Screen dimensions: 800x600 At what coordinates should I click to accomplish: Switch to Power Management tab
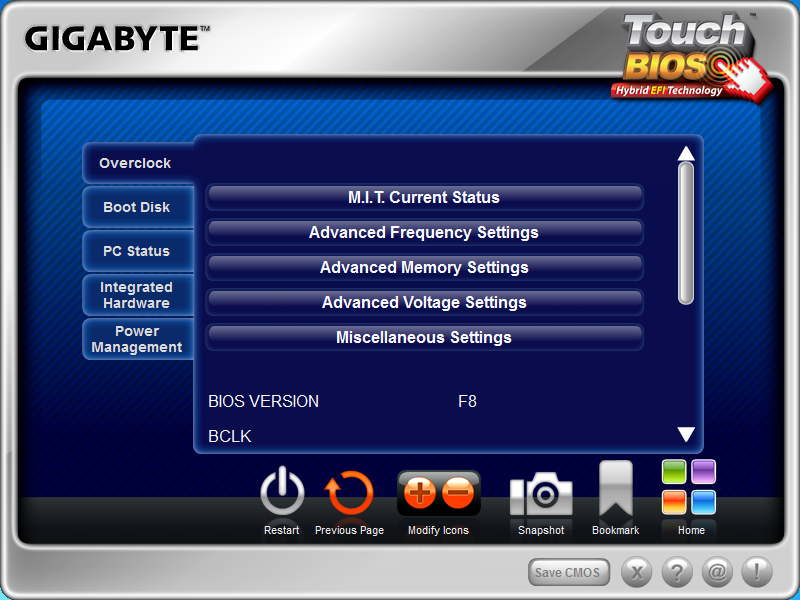(x=138, y=339)
